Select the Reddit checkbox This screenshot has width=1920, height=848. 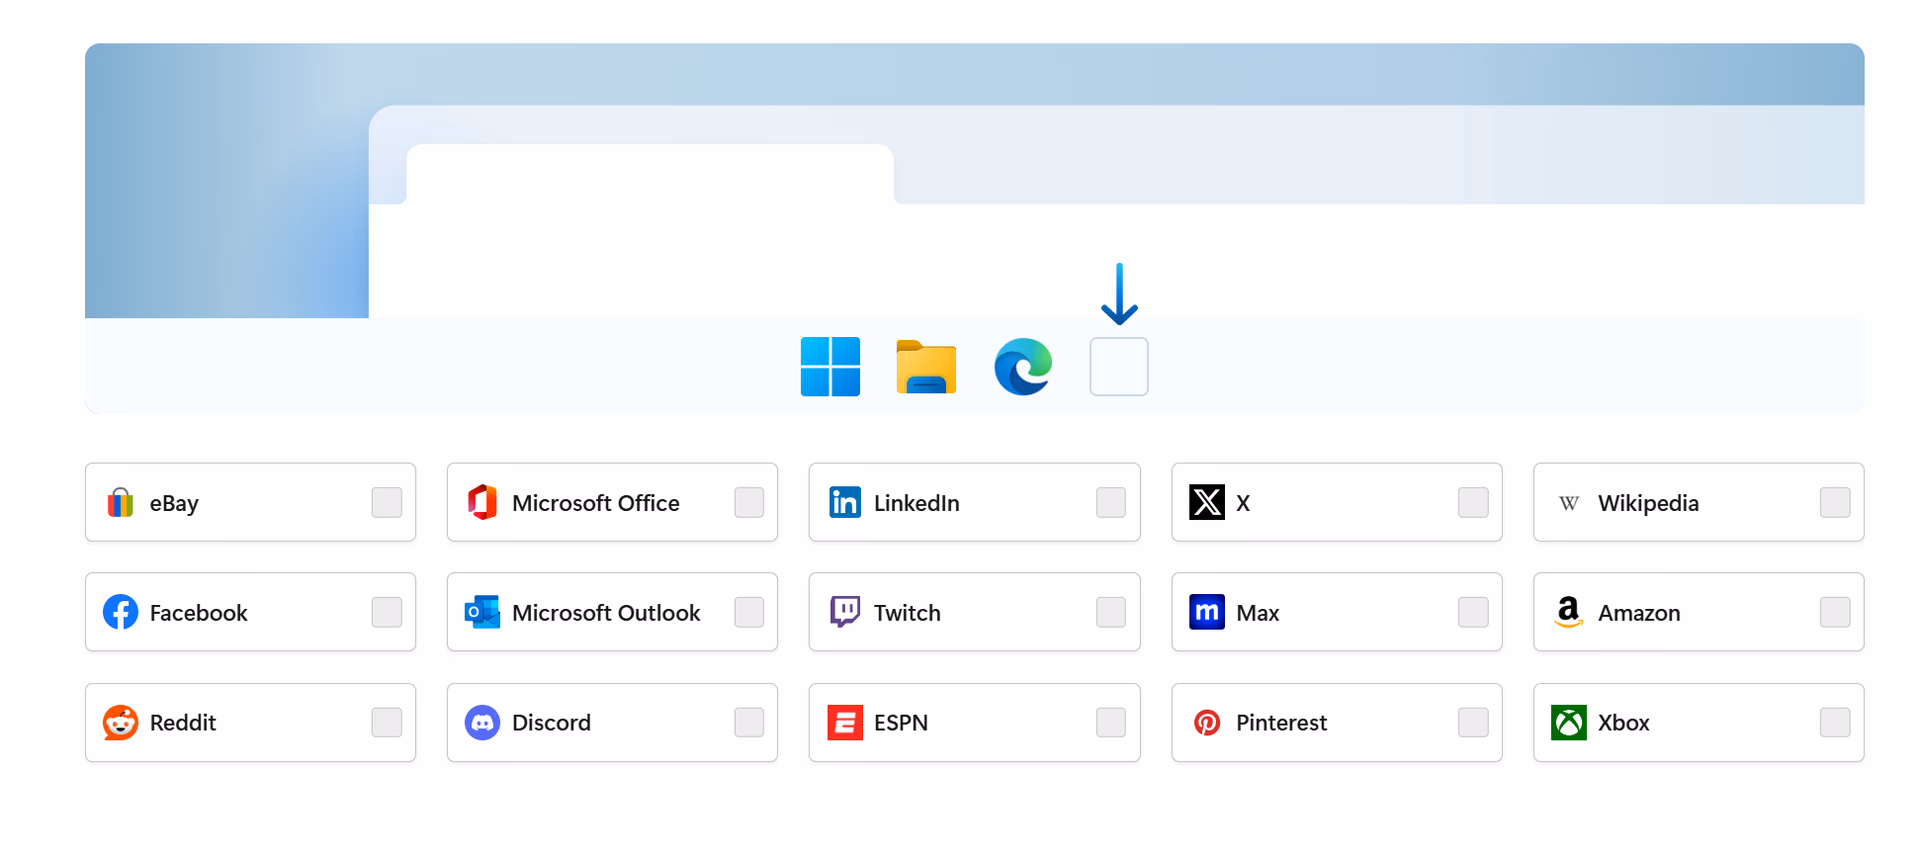pos(387,722)
